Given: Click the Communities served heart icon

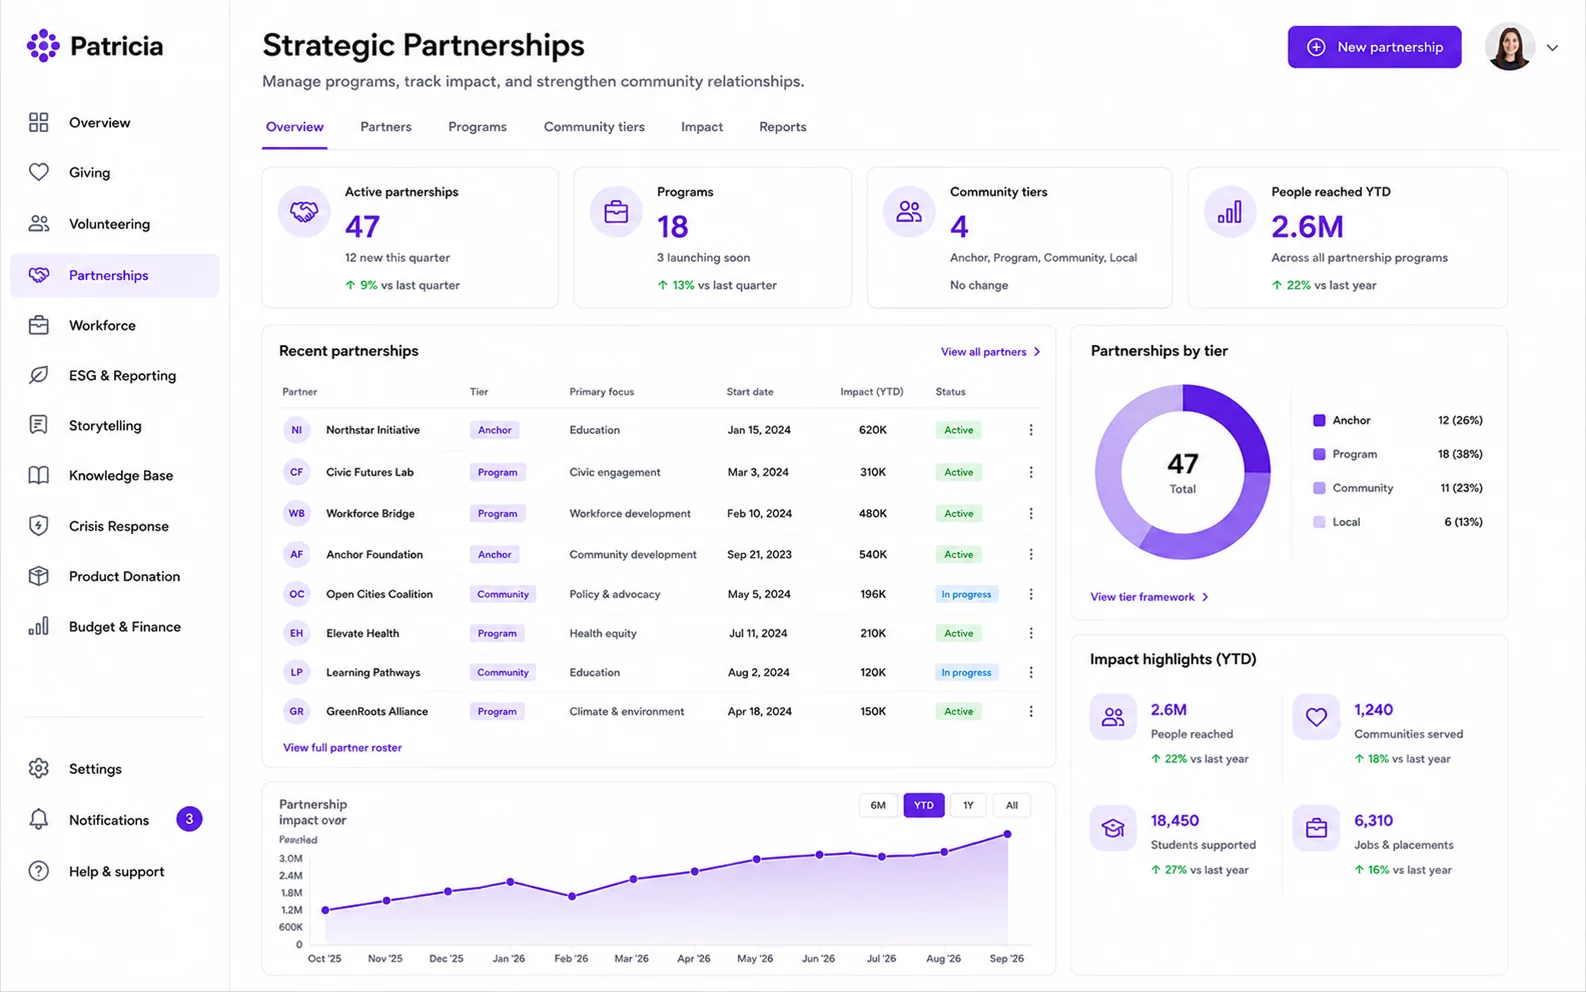Looking at the screenshot, I should pos(1316,717).
